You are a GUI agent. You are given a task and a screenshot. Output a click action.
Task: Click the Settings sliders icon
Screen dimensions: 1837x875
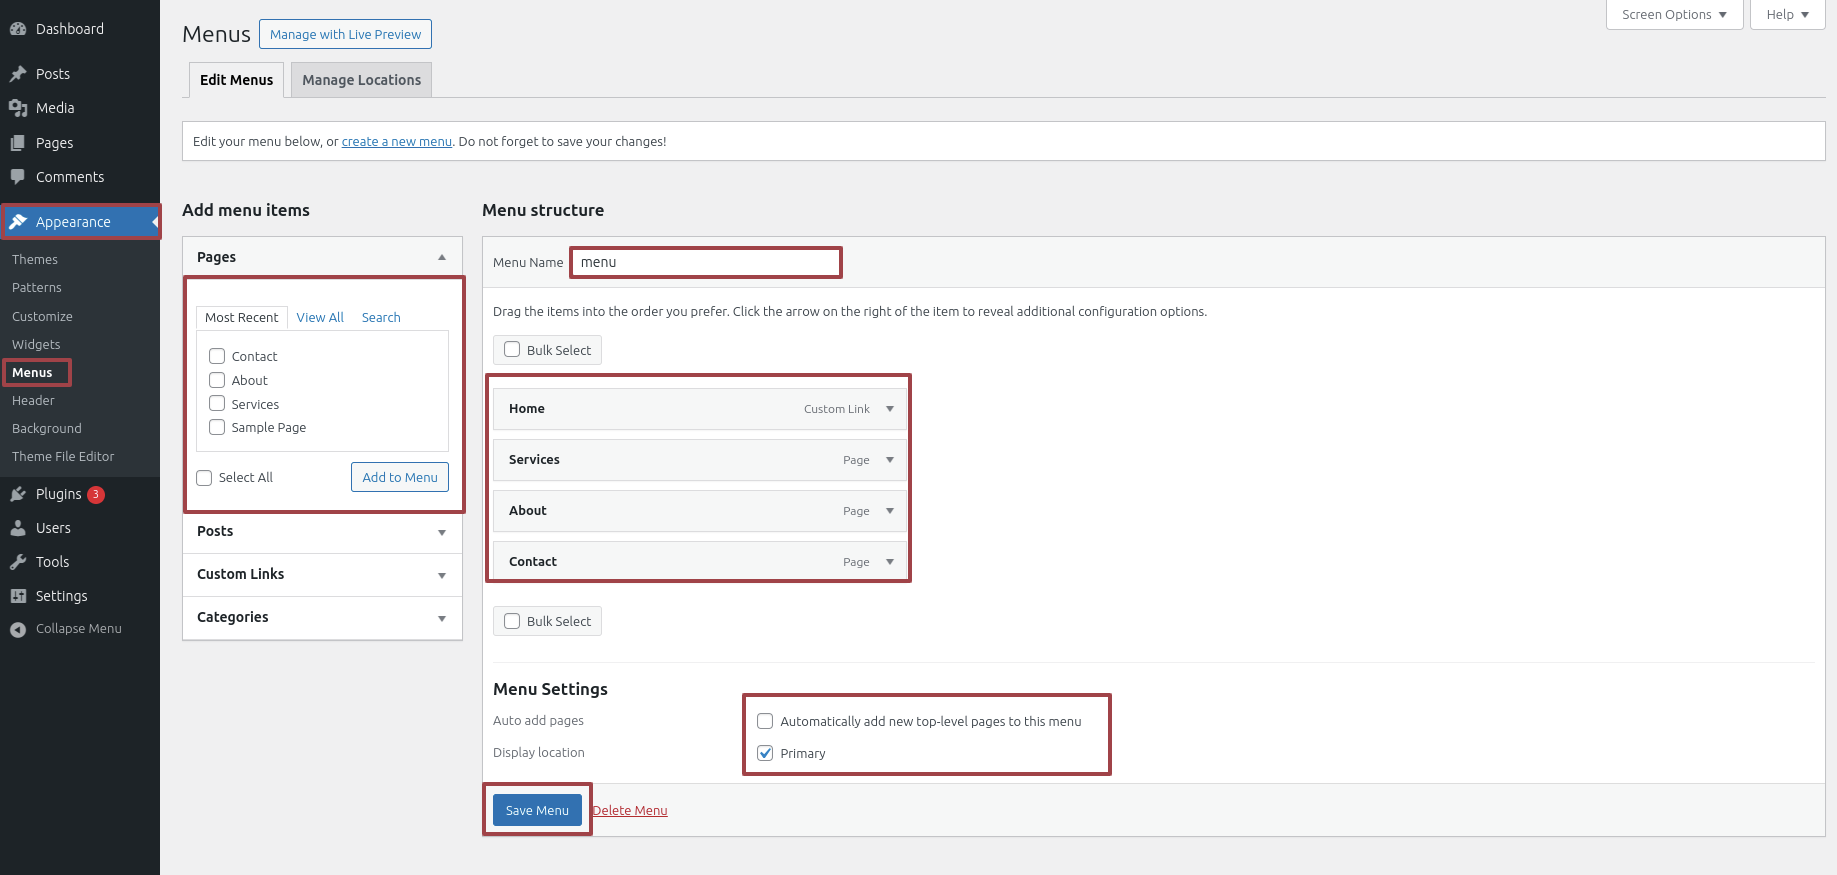click(x=18, y=596)
